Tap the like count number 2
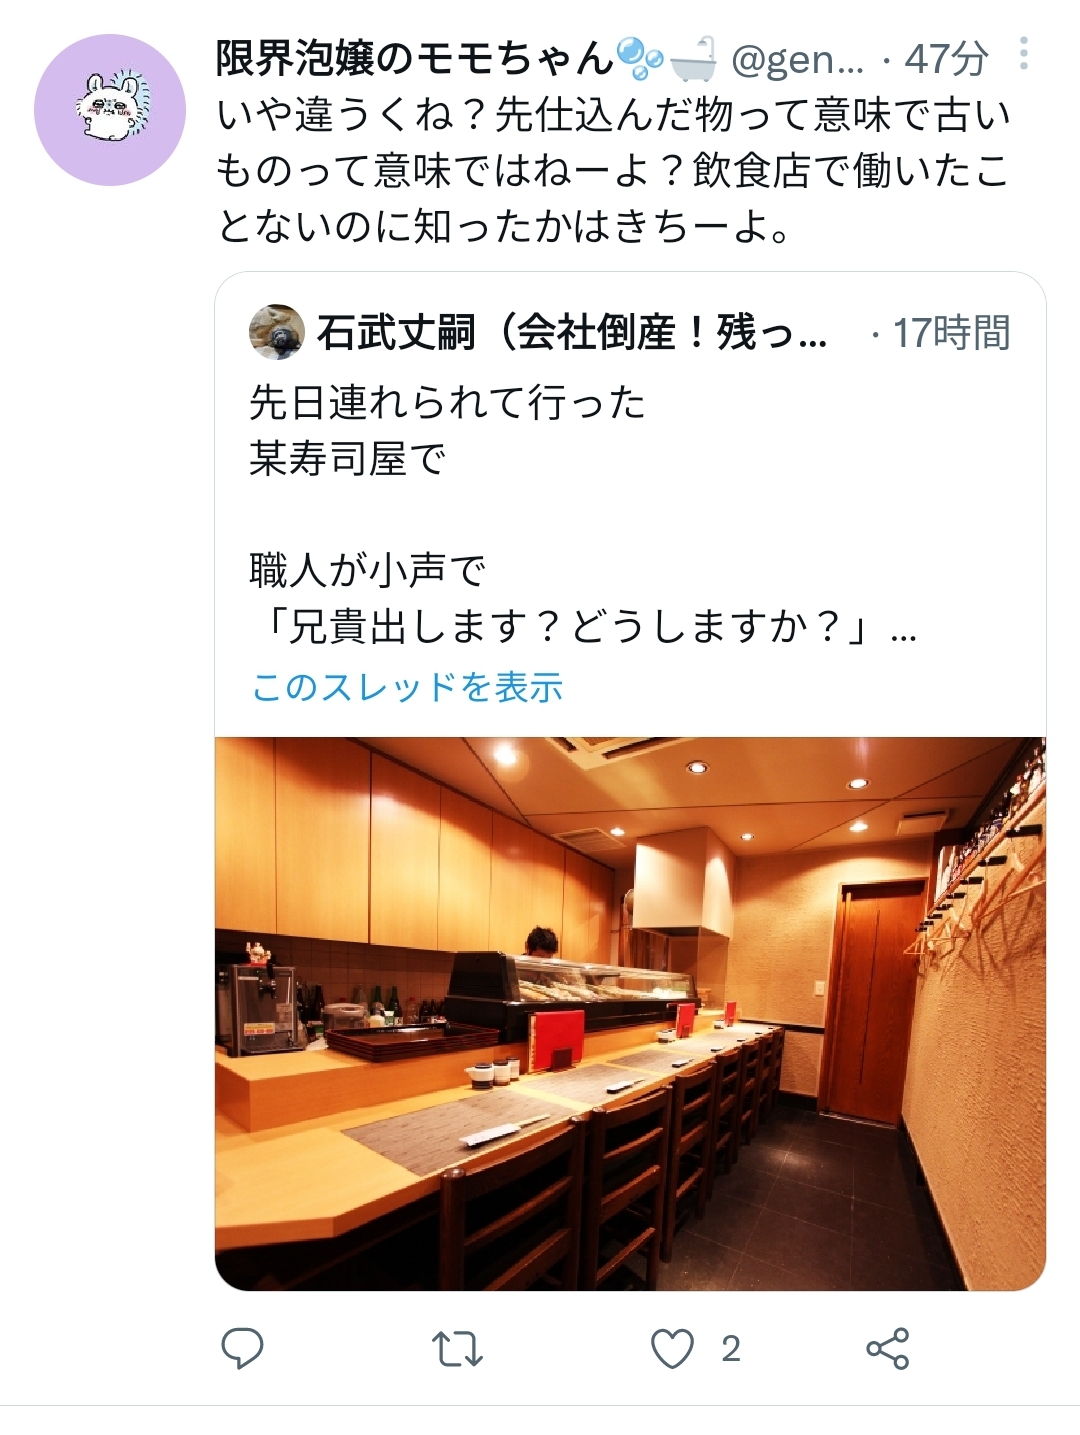Image resolution: width=1080 pixels, height=1435 pixels. click(x=731, y=1349)
